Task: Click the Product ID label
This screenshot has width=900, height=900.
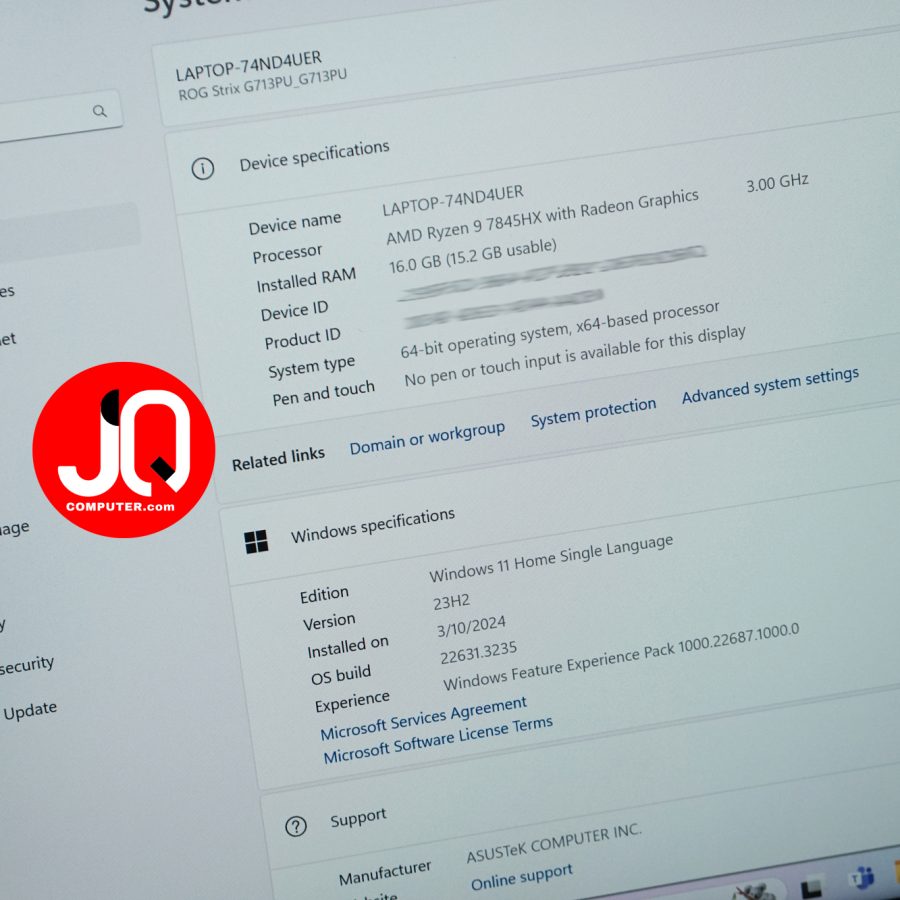Action: pyautogui.click(x=302, y=339)
